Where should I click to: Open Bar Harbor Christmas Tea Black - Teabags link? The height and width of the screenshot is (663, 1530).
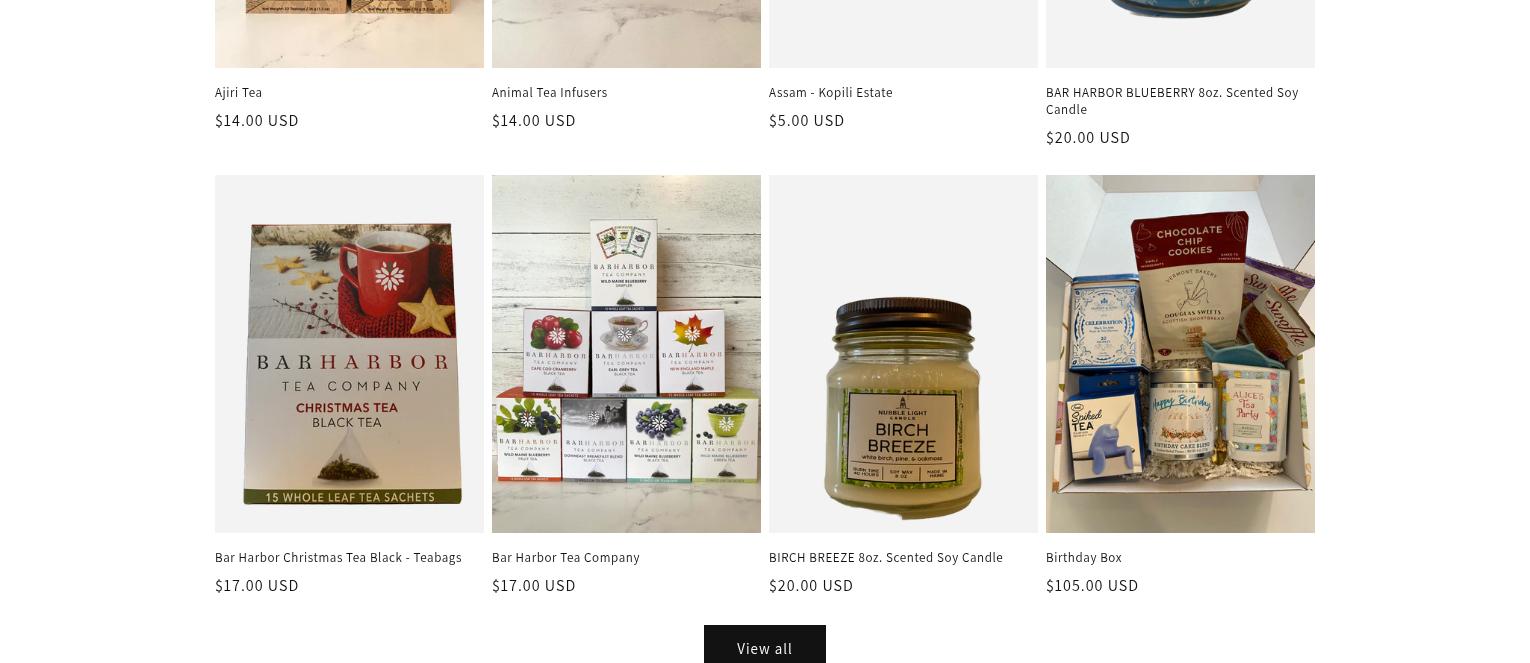(x=338, y=558)
